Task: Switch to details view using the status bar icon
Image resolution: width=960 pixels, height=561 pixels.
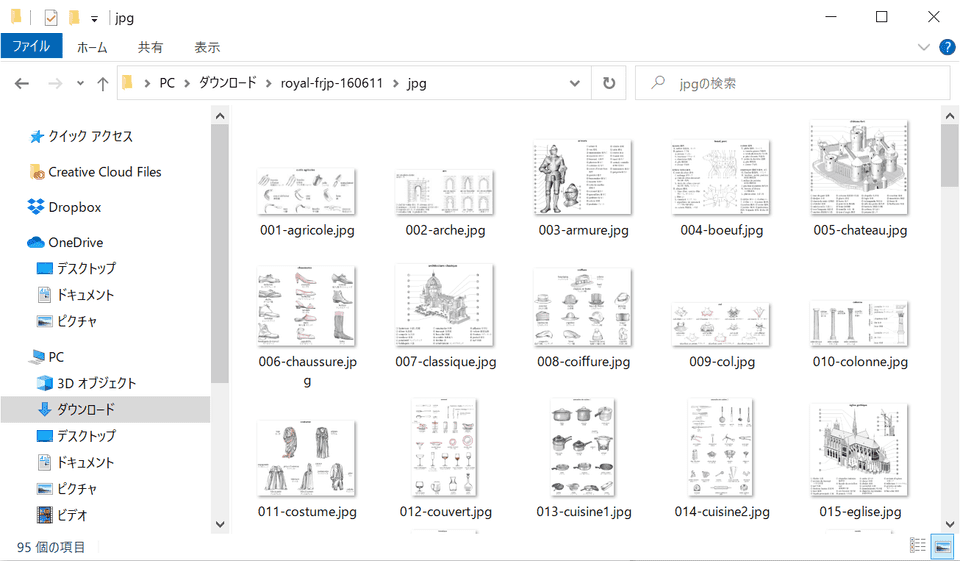Action: 918,546
